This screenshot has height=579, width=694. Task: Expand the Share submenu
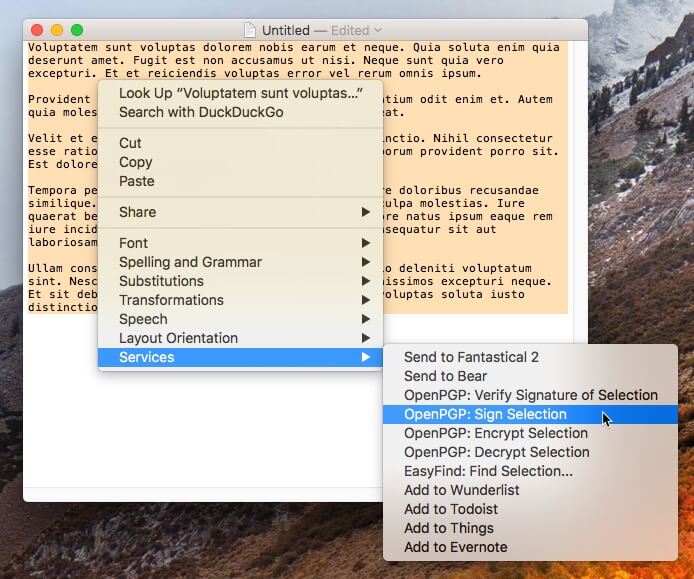[240, 212]
